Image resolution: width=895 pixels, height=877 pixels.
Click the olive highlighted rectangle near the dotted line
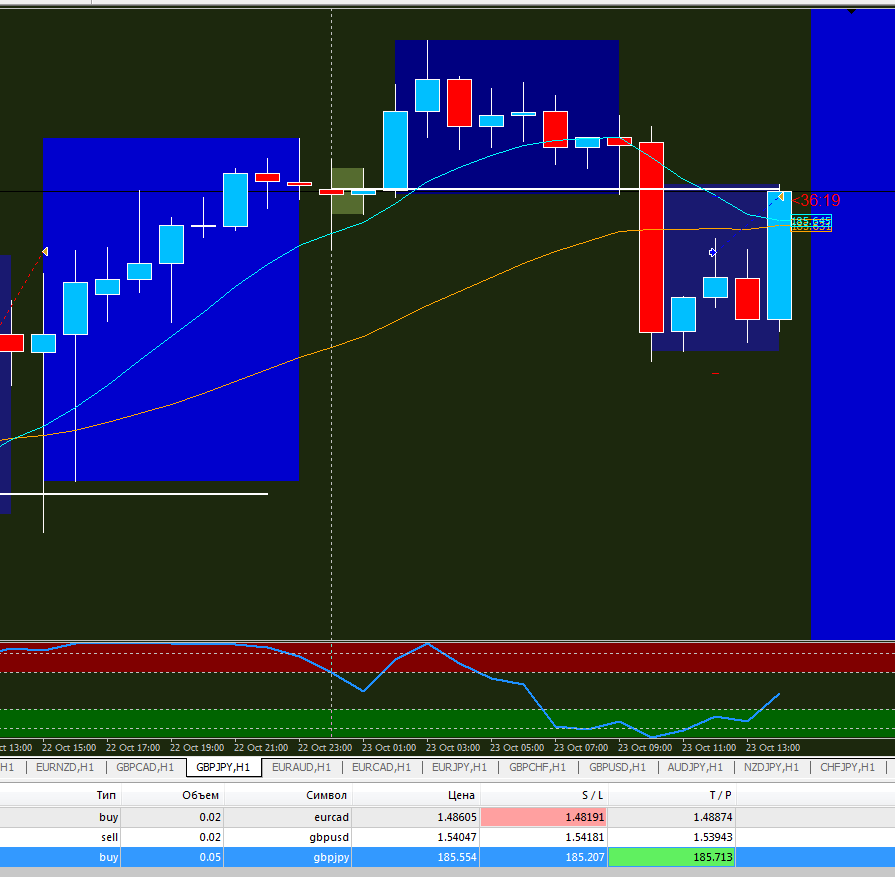click(348, 191)
